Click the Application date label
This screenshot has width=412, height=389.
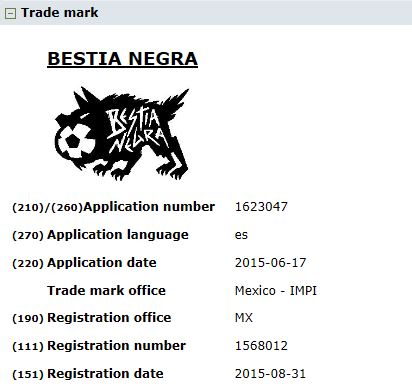click(102, 263)
